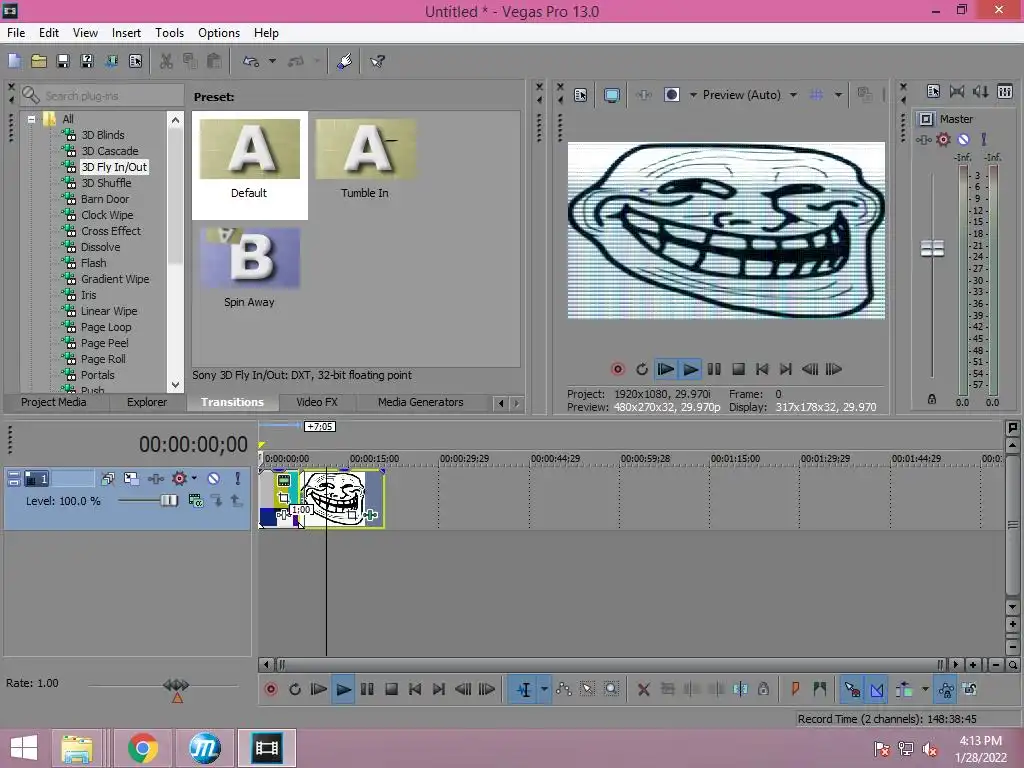Open the Overlays dropdown arrow in preview
Screen dimensions: 1024x768
click(838, 95)
